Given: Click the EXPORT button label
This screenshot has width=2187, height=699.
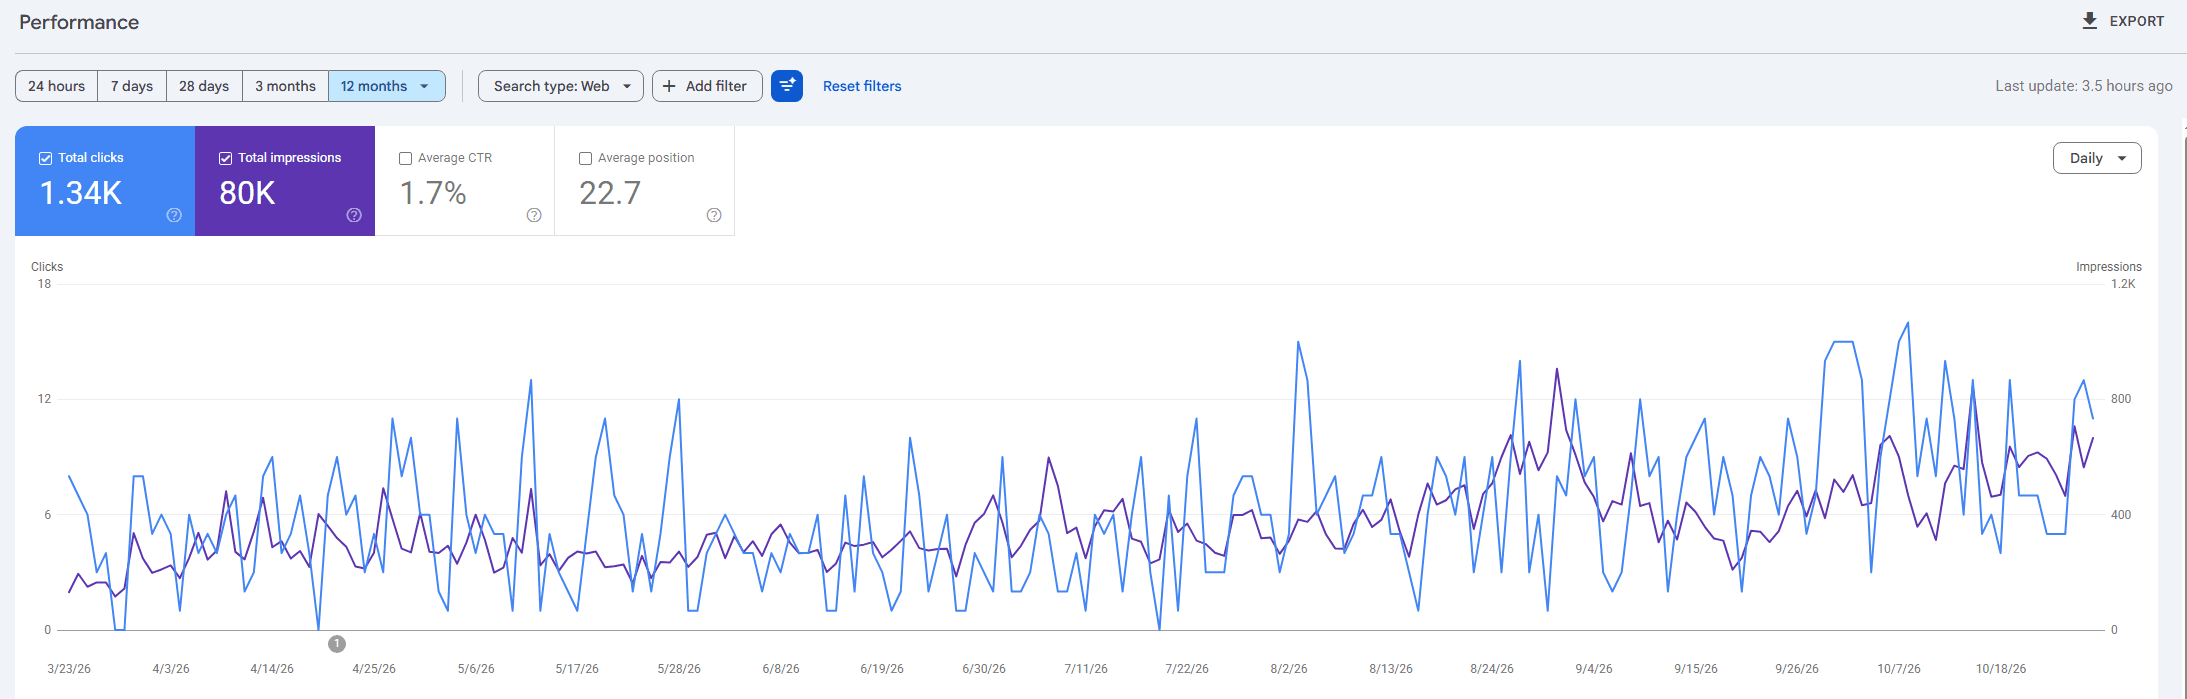Looking at the screenshot, I should tap(2137, 21).
